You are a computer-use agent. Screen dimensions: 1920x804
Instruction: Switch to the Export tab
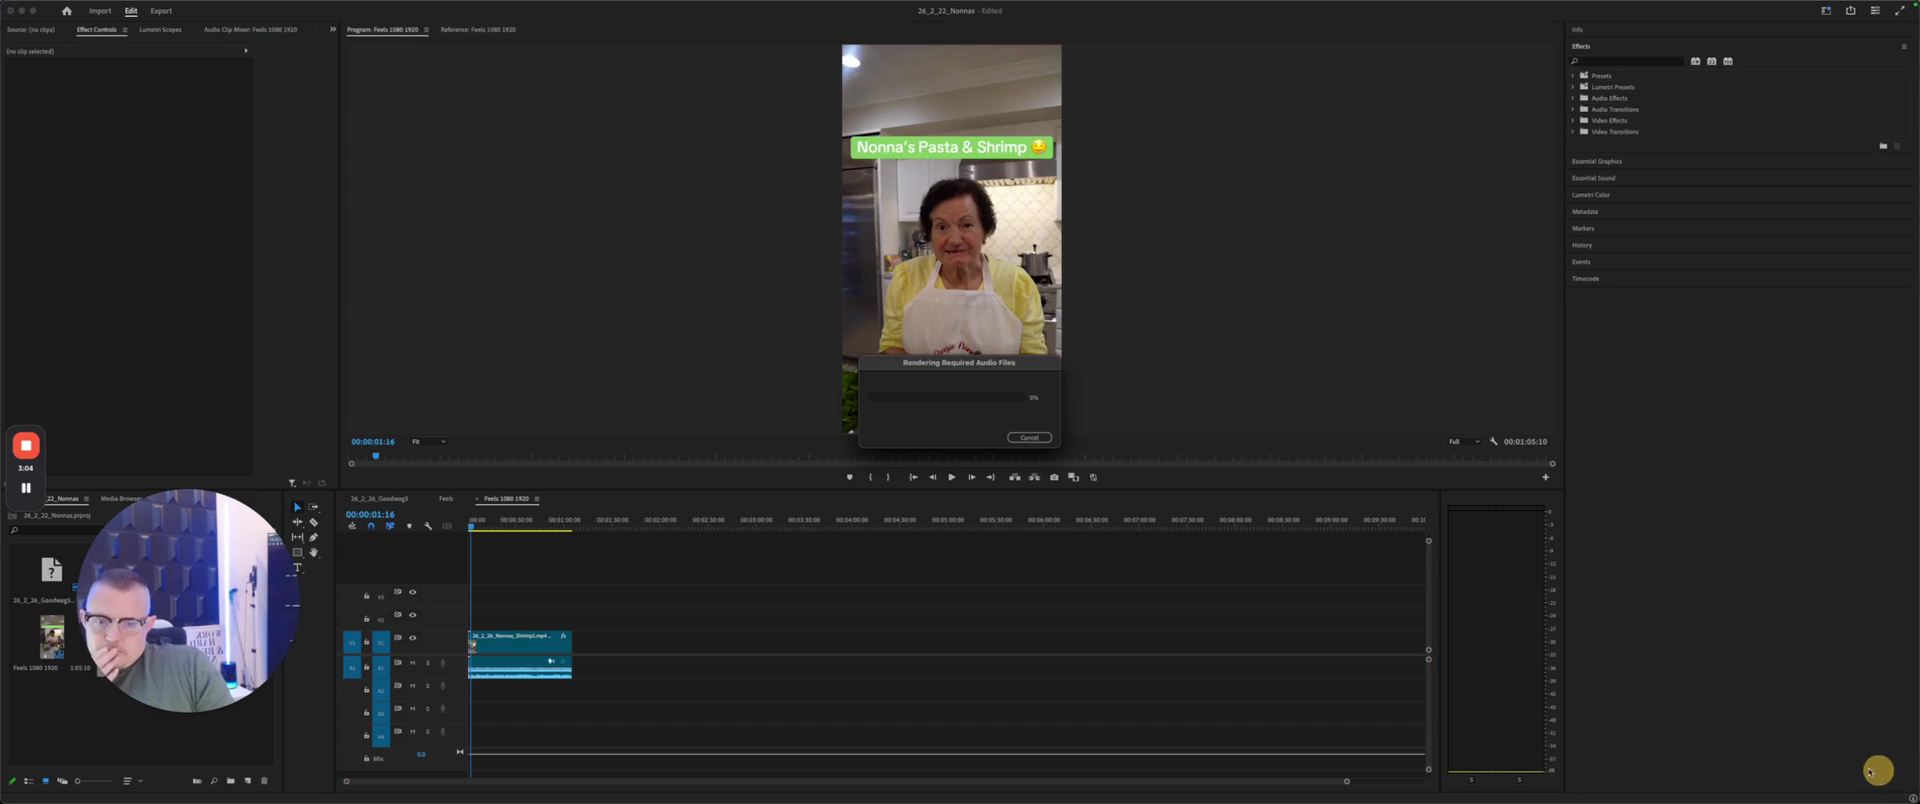coord(161,11)
